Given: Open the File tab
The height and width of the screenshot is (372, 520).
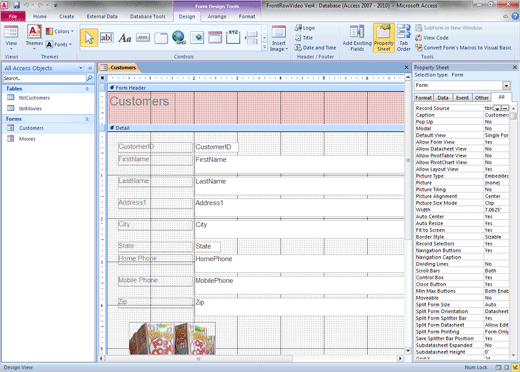Looking at the screenshot, I should click(x=13, y=16).
